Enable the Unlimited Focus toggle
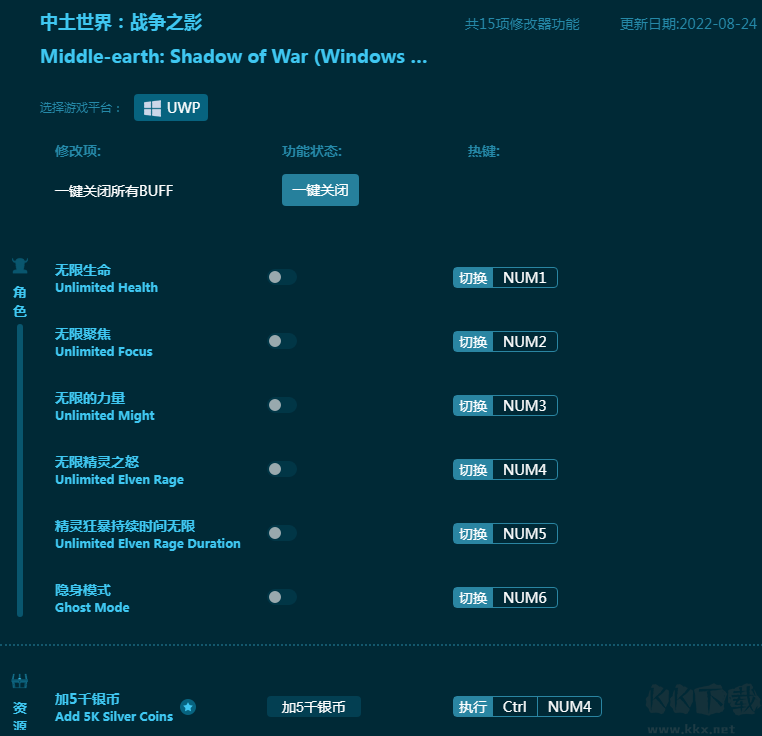 coord(281,341)
